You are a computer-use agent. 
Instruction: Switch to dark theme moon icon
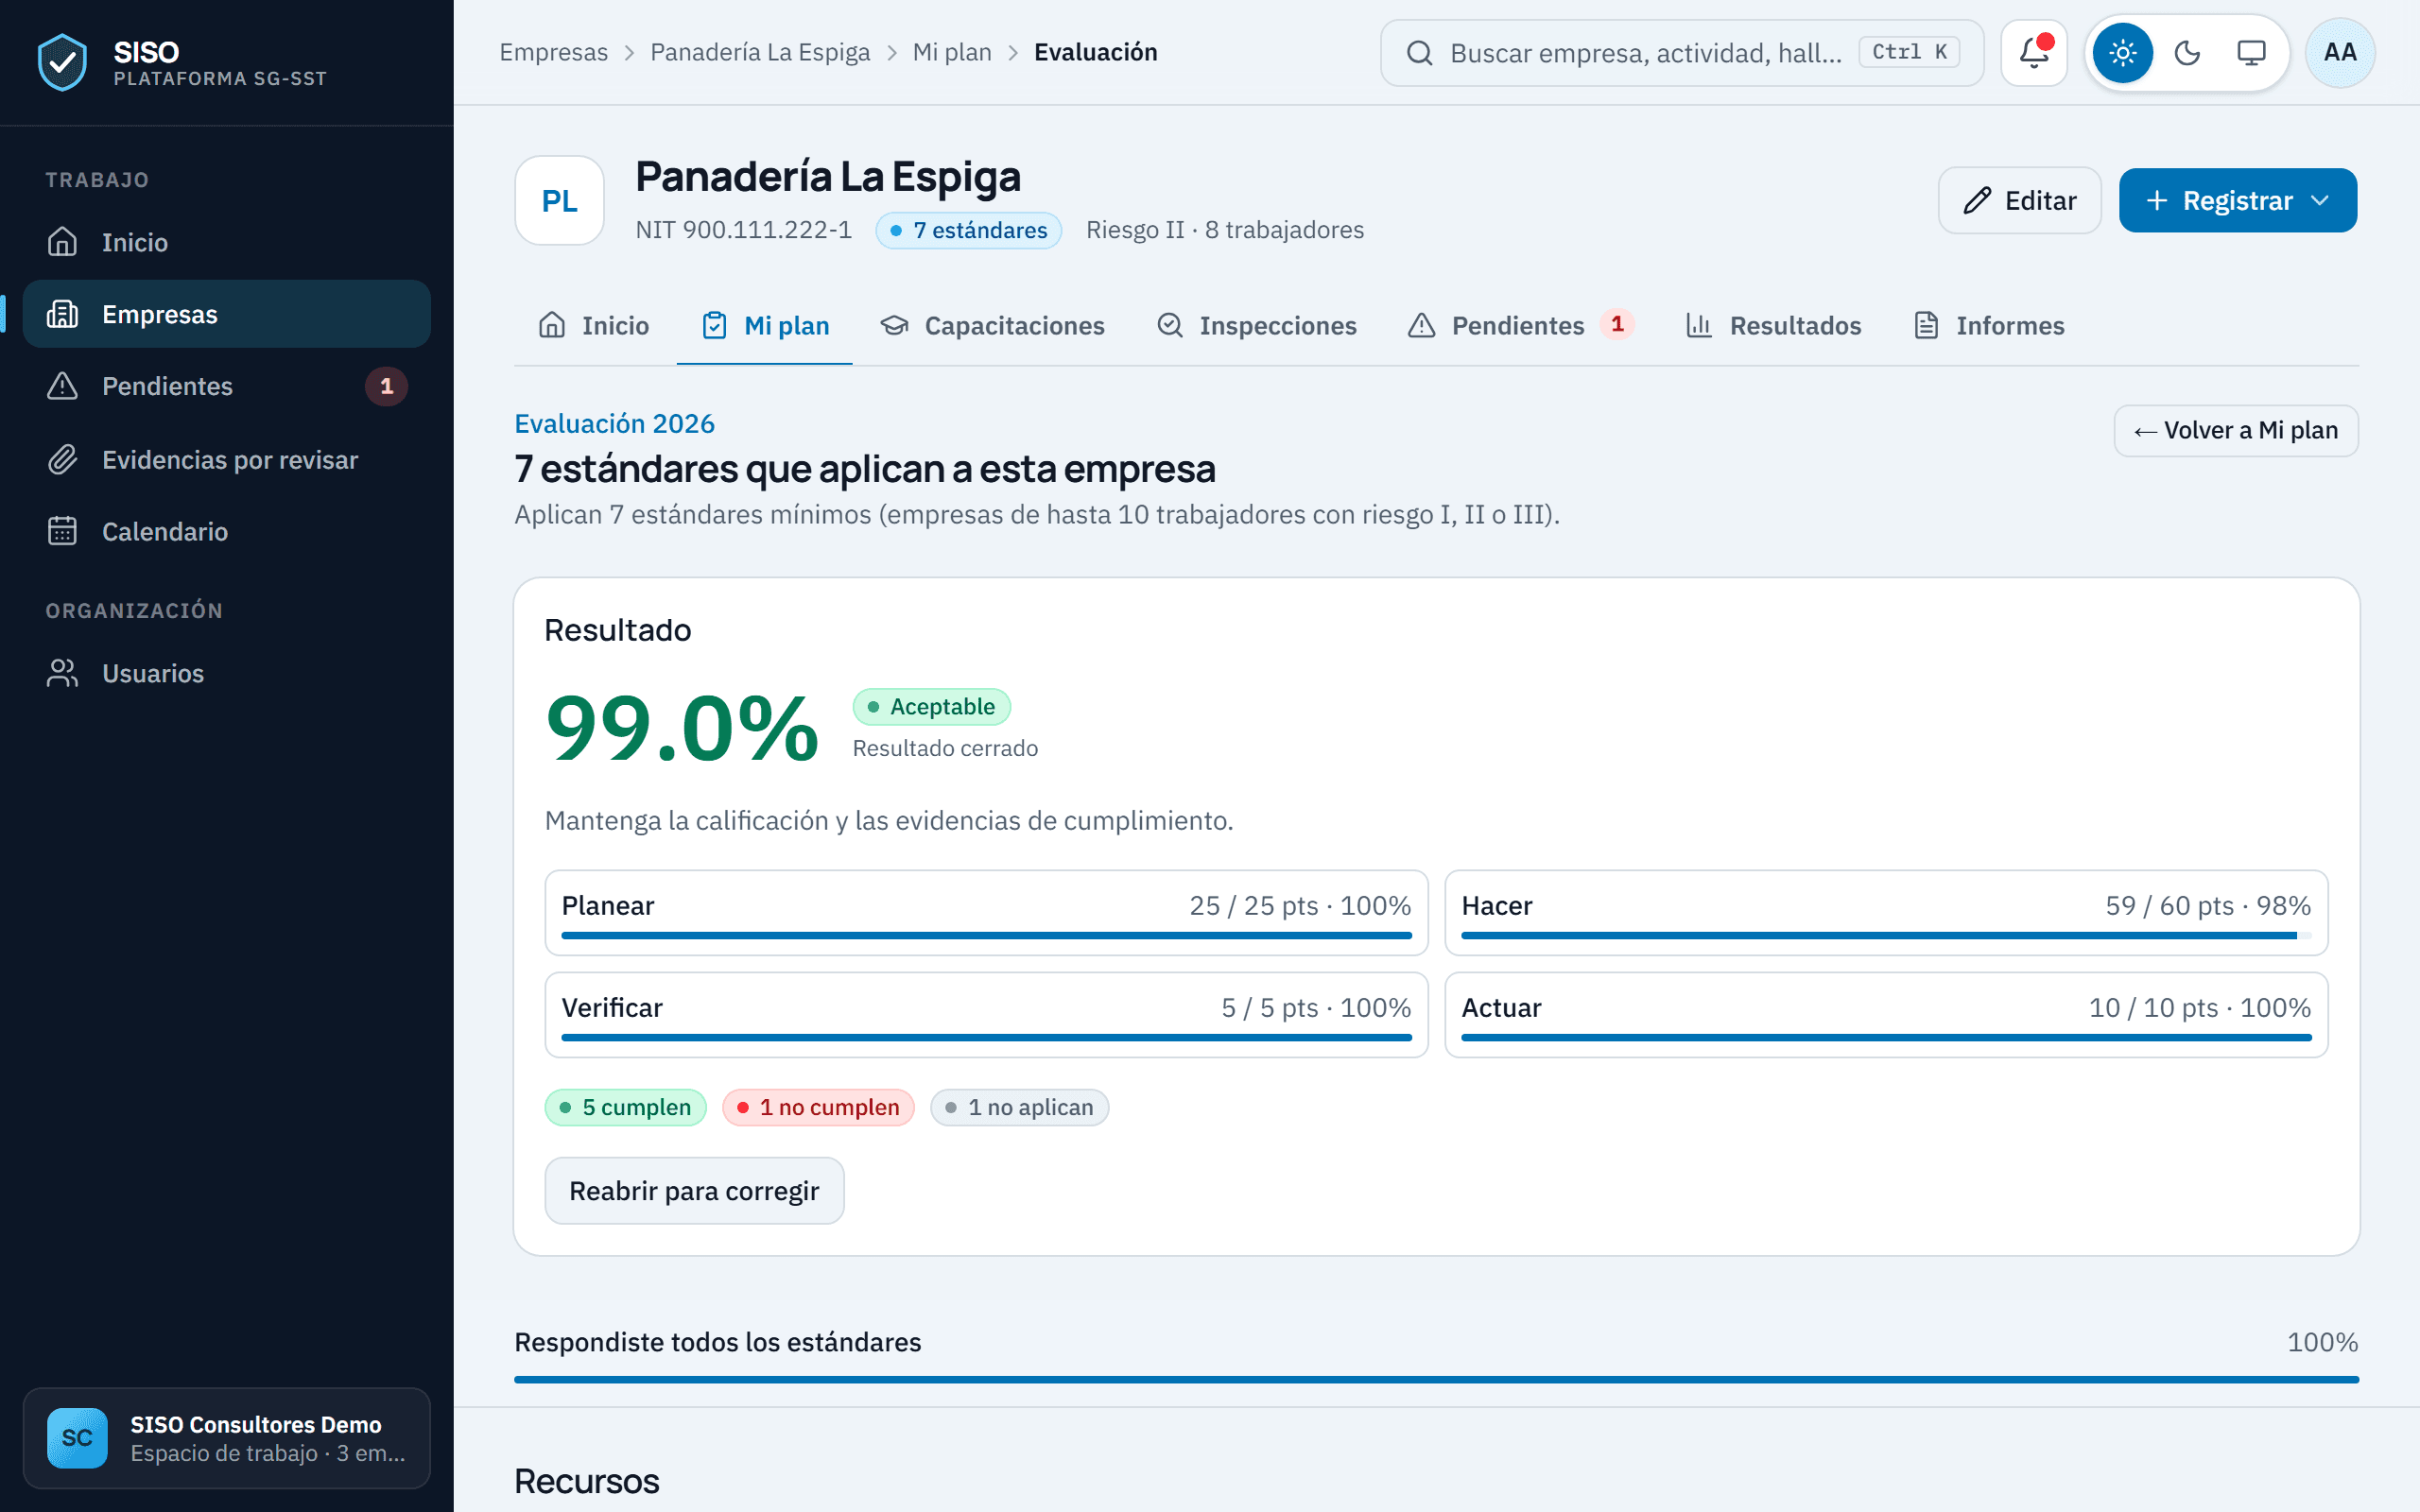(x=2187, y=52)
